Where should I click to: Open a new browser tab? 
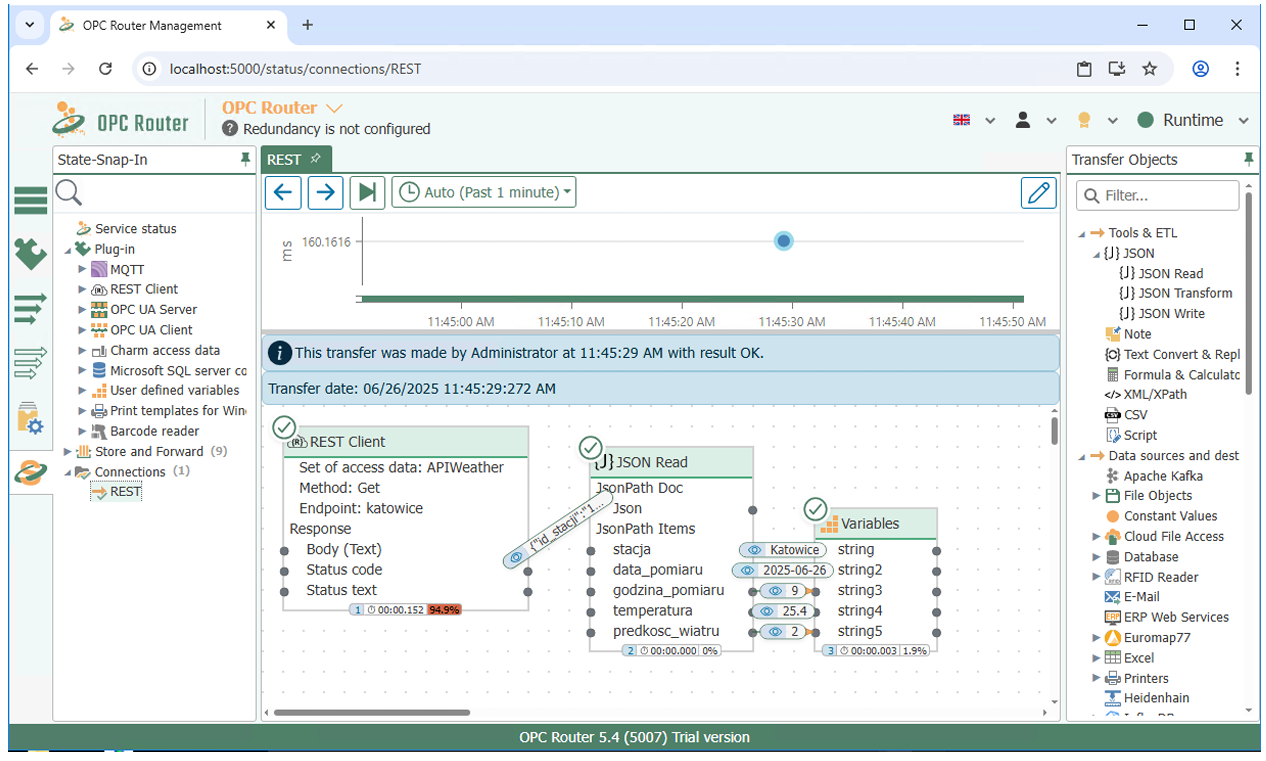(307, 25)
